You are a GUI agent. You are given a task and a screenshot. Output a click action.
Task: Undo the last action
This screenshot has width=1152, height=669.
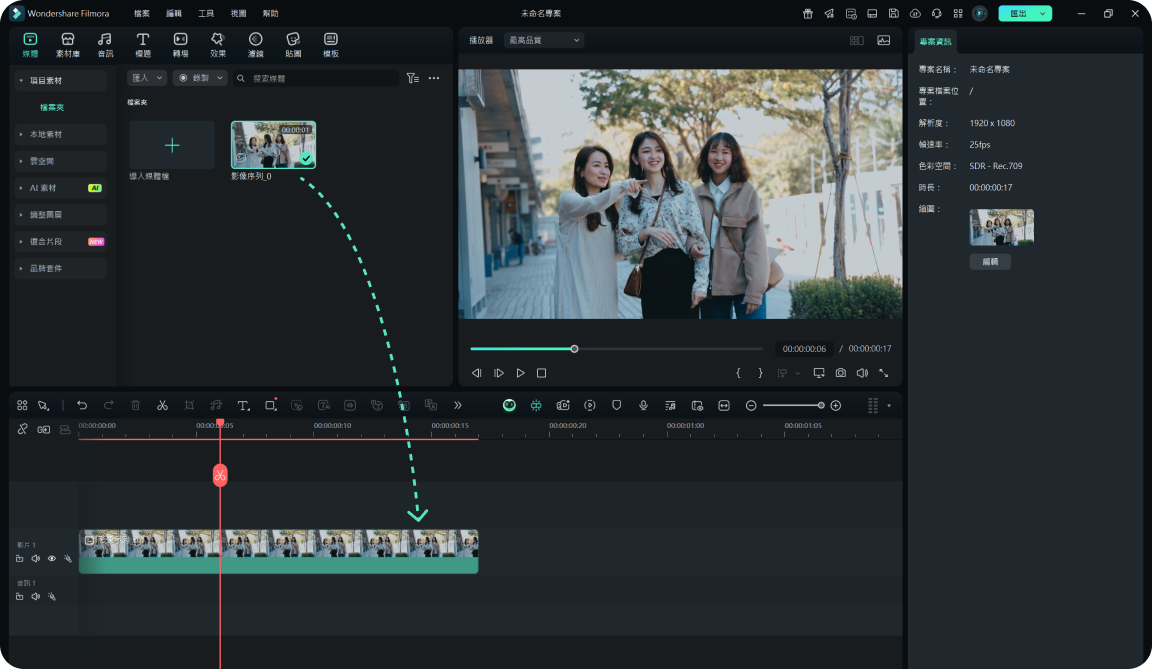click(x=82, y=405)
